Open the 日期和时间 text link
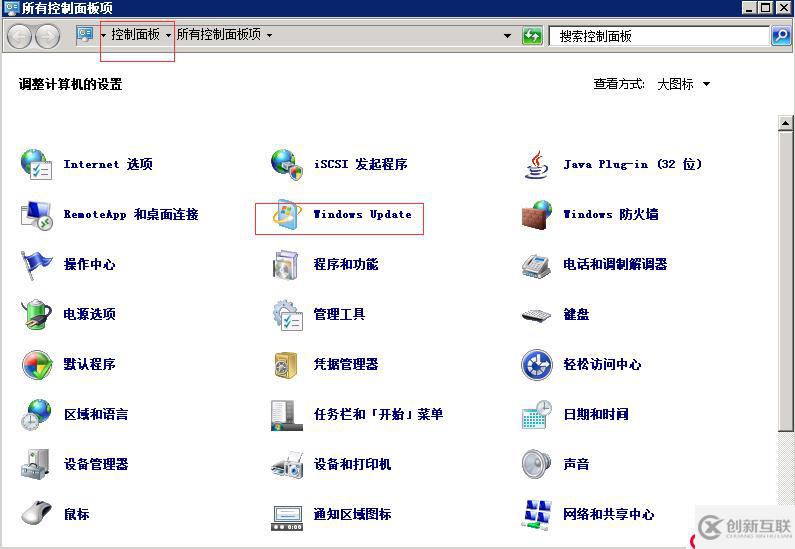 point(596,414)
